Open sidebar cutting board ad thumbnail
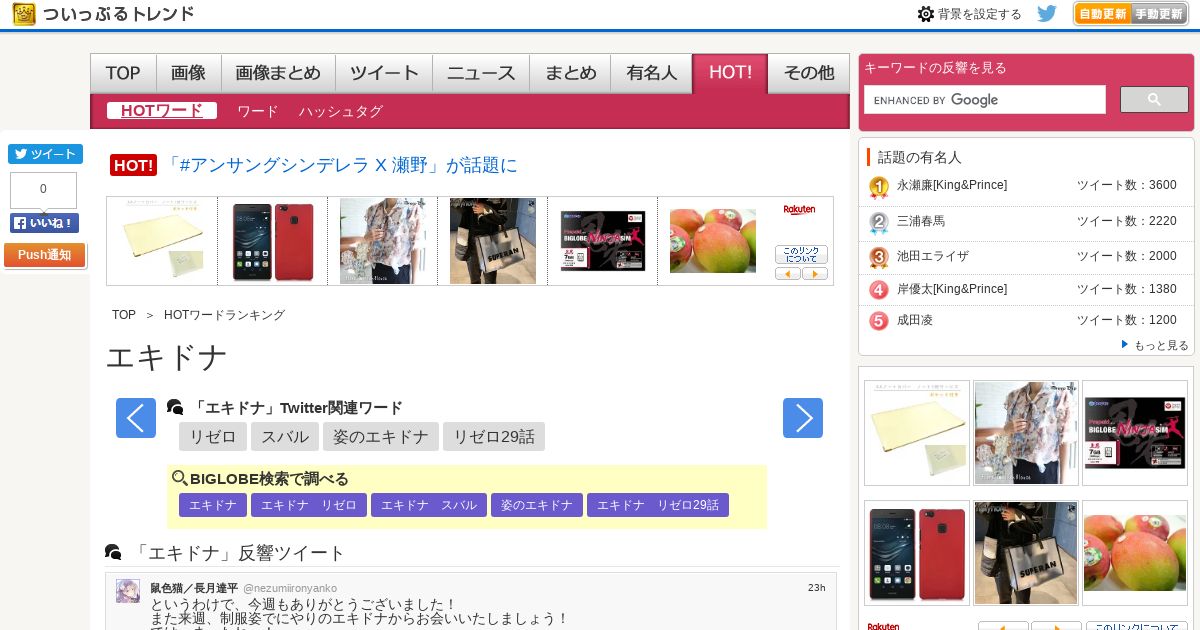The width and height of the screenshot is (1200, 630). tap(917, 433)
